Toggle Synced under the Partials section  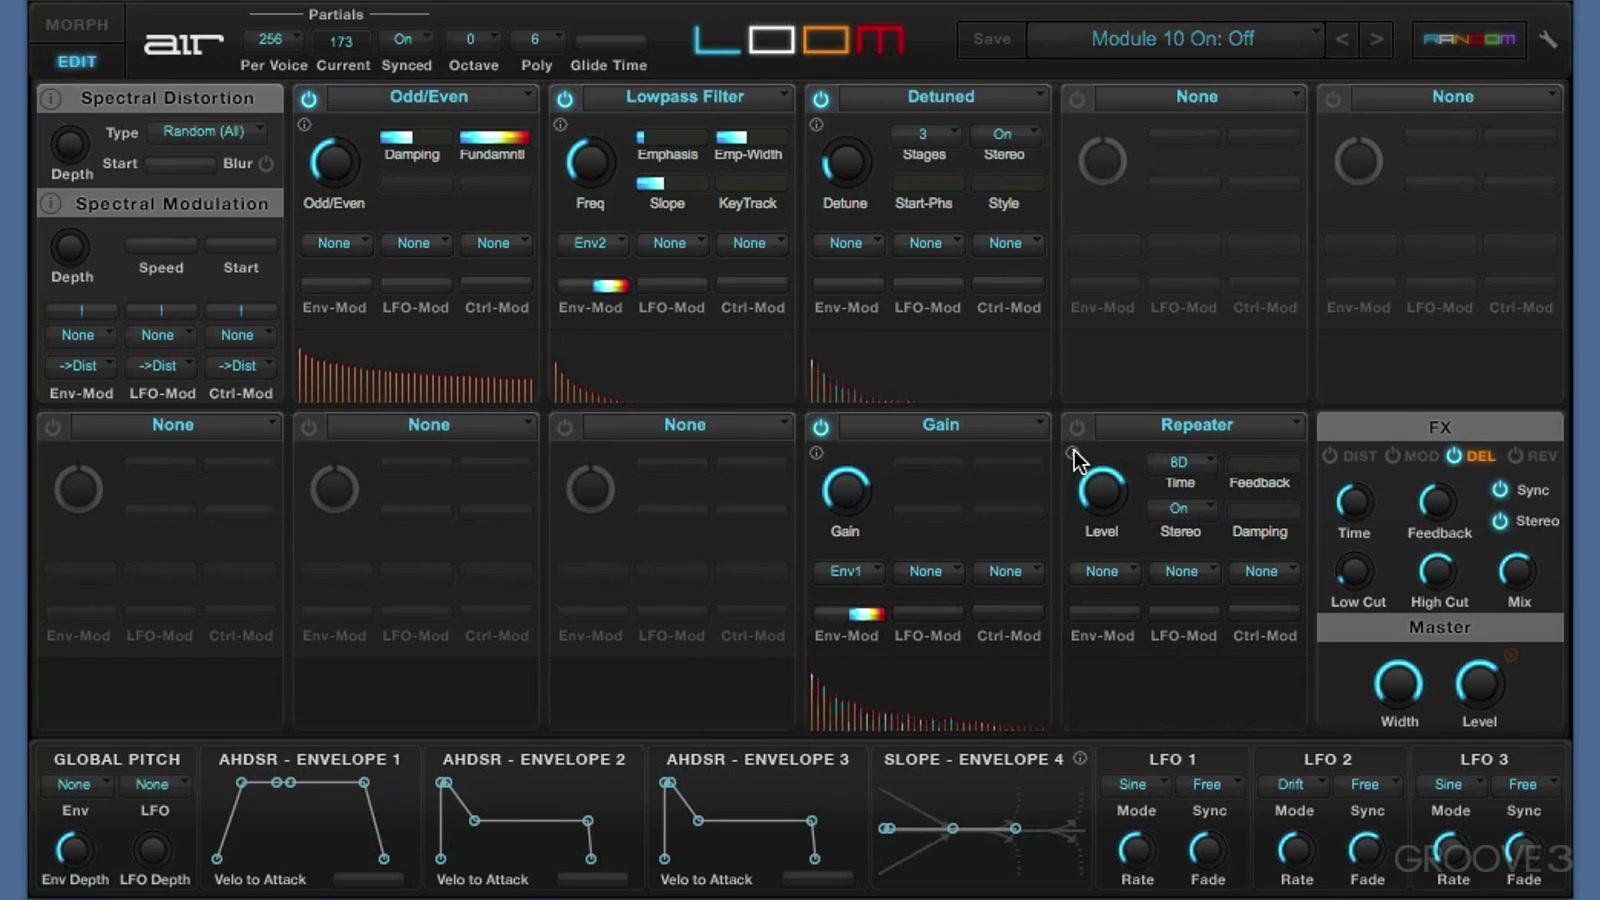point(405,39)
